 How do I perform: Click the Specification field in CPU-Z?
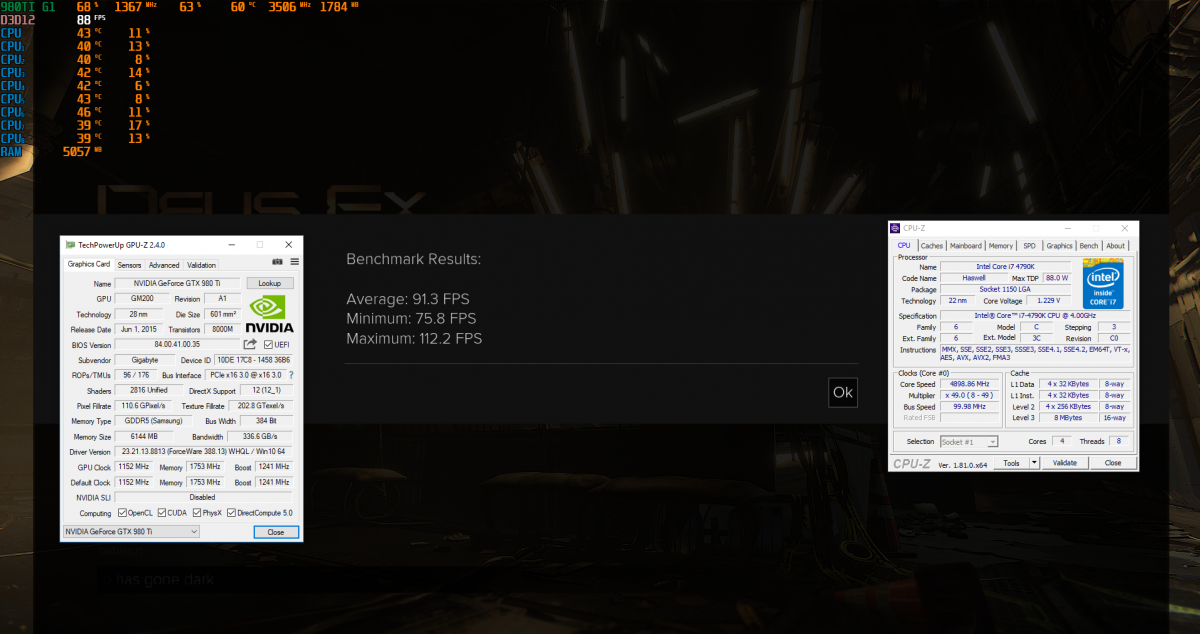[1033, 316]
